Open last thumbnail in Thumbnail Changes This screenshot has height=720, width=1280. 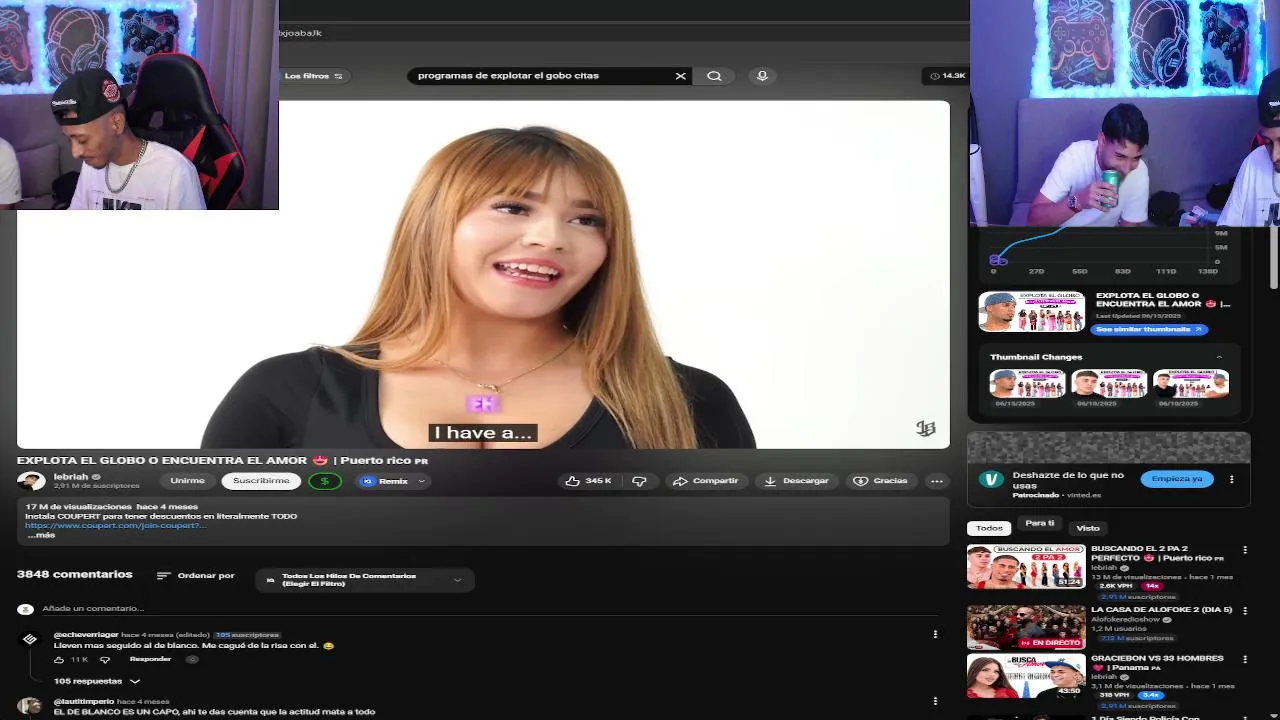click(1190, 384)
